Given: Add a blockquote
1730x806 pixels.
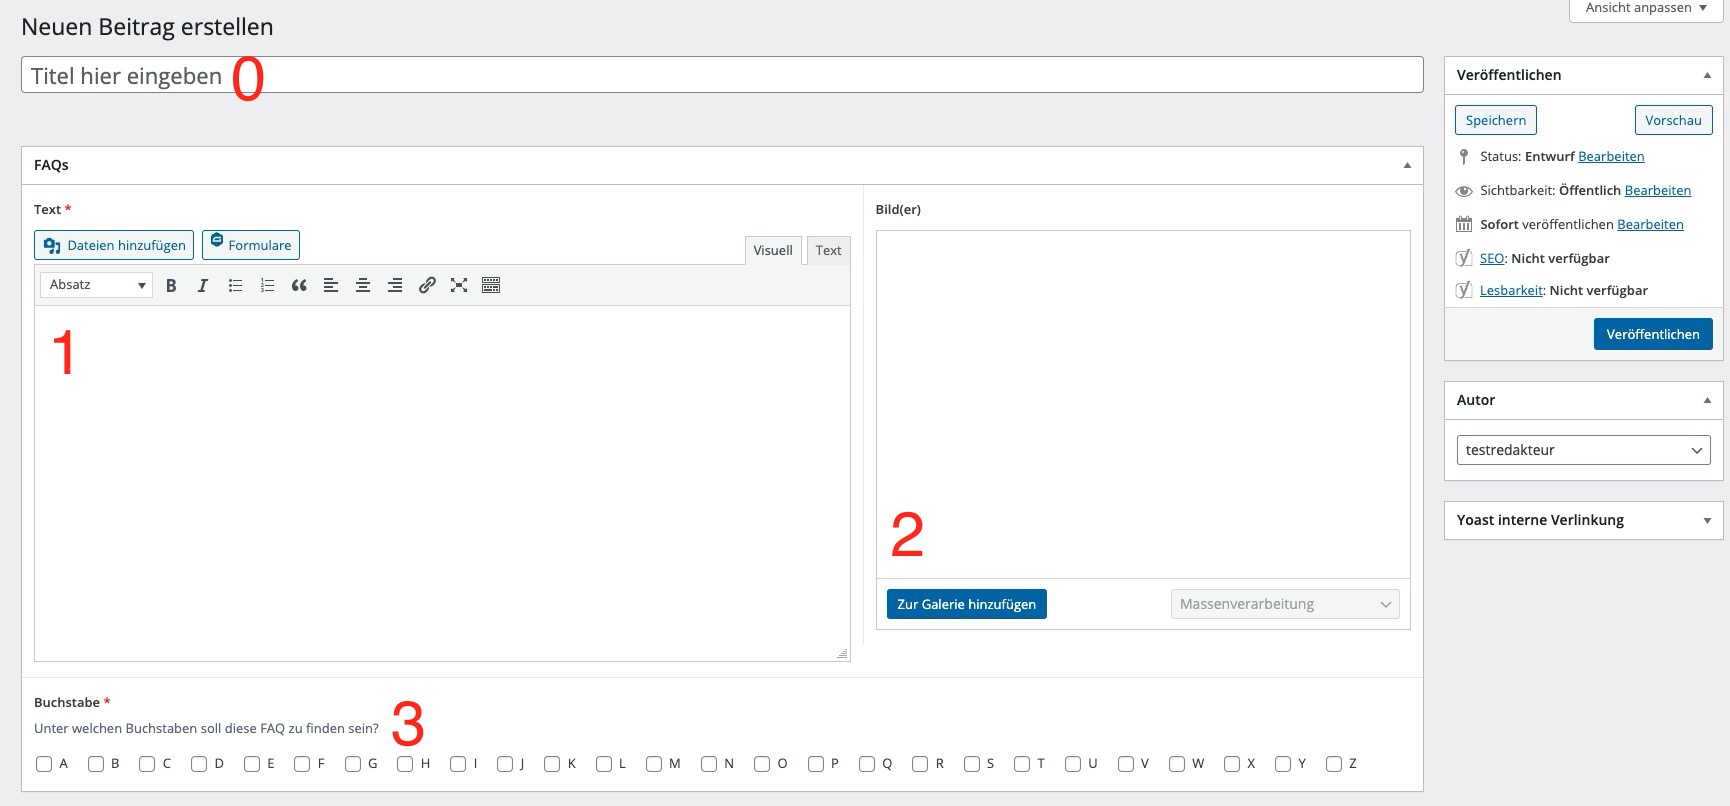Looking at the screenshot, I should [299, 285].
